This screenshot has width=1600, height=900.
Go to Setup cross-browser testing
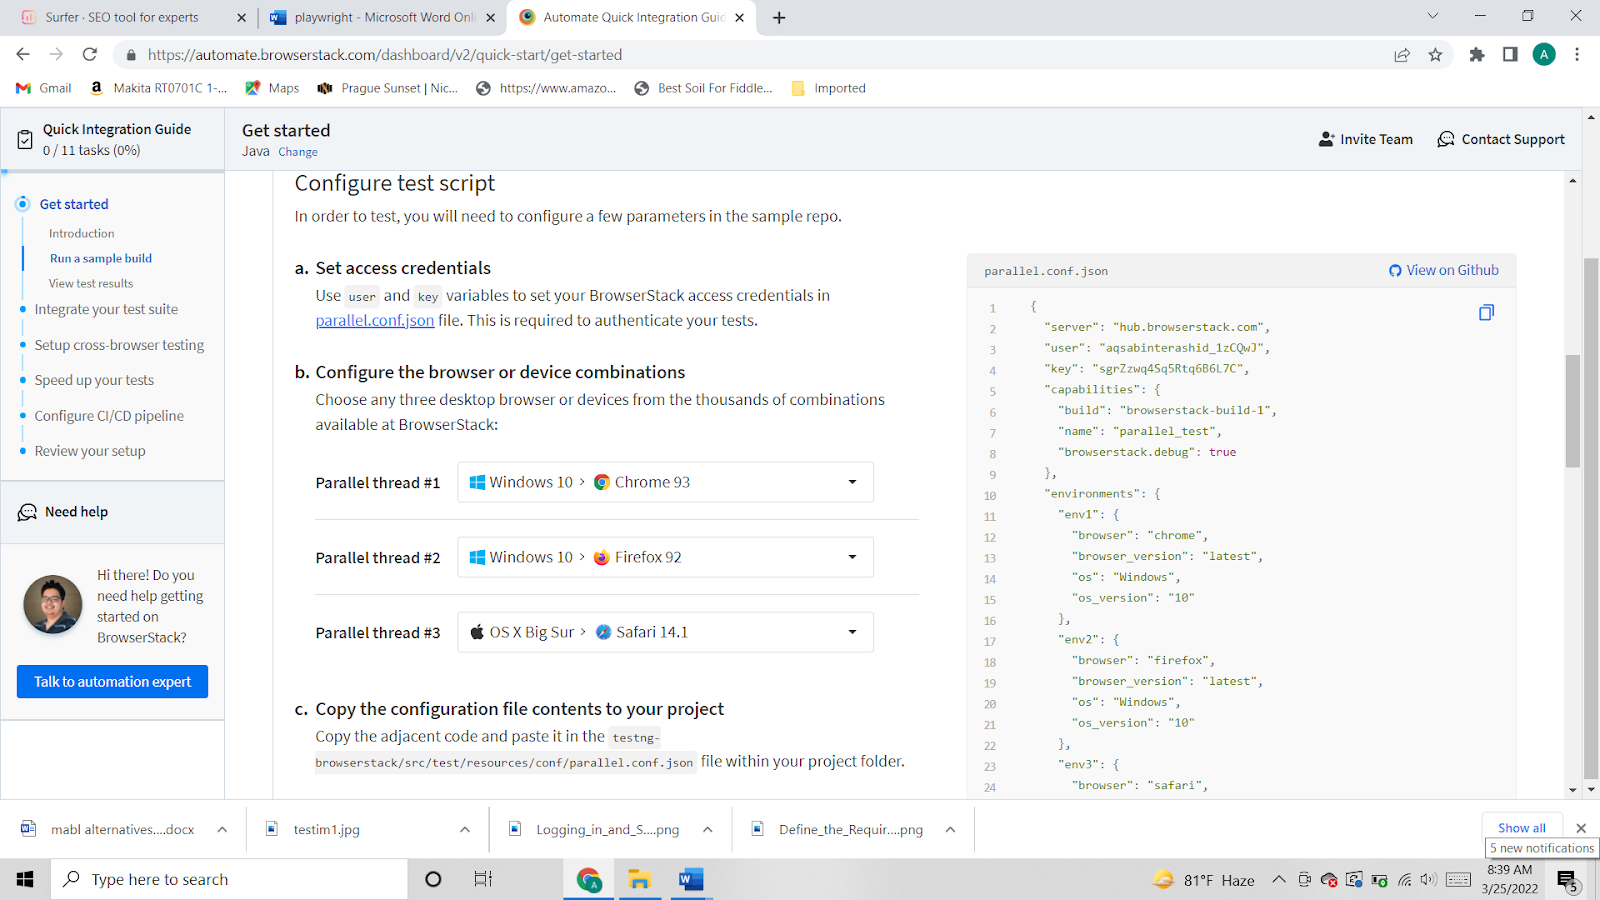(119, 345)
